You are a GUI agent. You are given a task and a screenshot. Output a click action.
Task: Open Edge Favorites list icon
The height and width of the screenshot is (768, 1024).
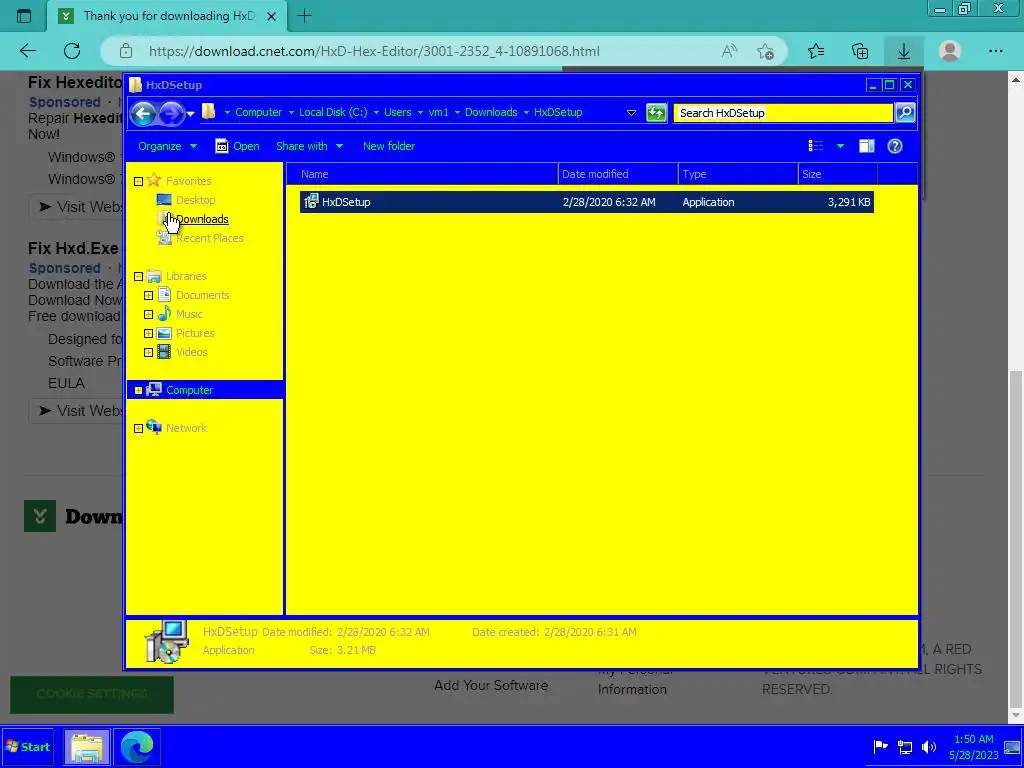[x=816, y=51]
